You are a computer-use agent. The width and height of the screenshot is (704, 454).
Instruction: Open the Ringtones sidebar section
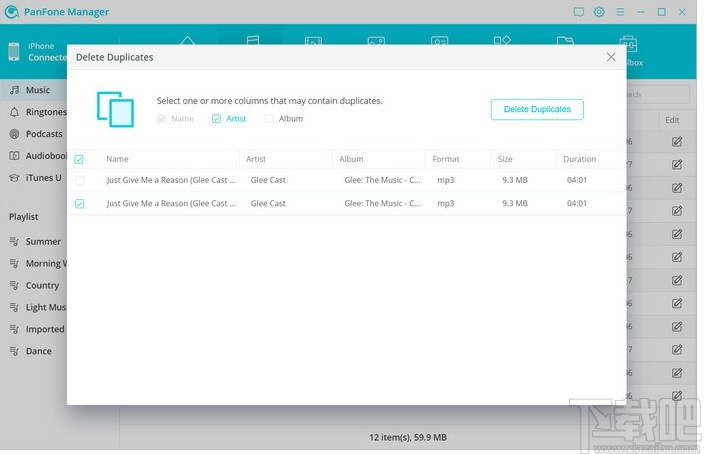(x=34, y=112)
